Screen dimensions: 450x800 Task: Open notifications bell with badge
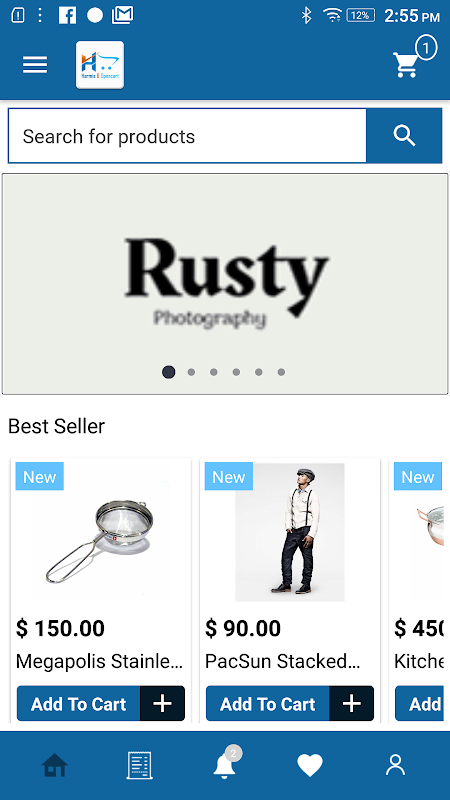224,764
